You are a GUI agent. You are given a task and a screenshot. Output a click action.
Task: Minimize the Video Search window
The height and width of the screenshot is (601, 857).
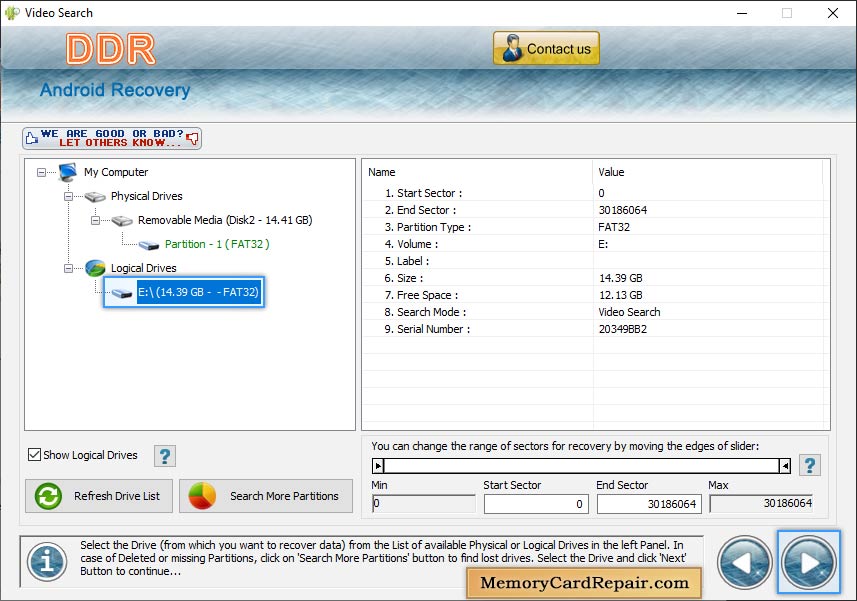[x=742, y=13]
